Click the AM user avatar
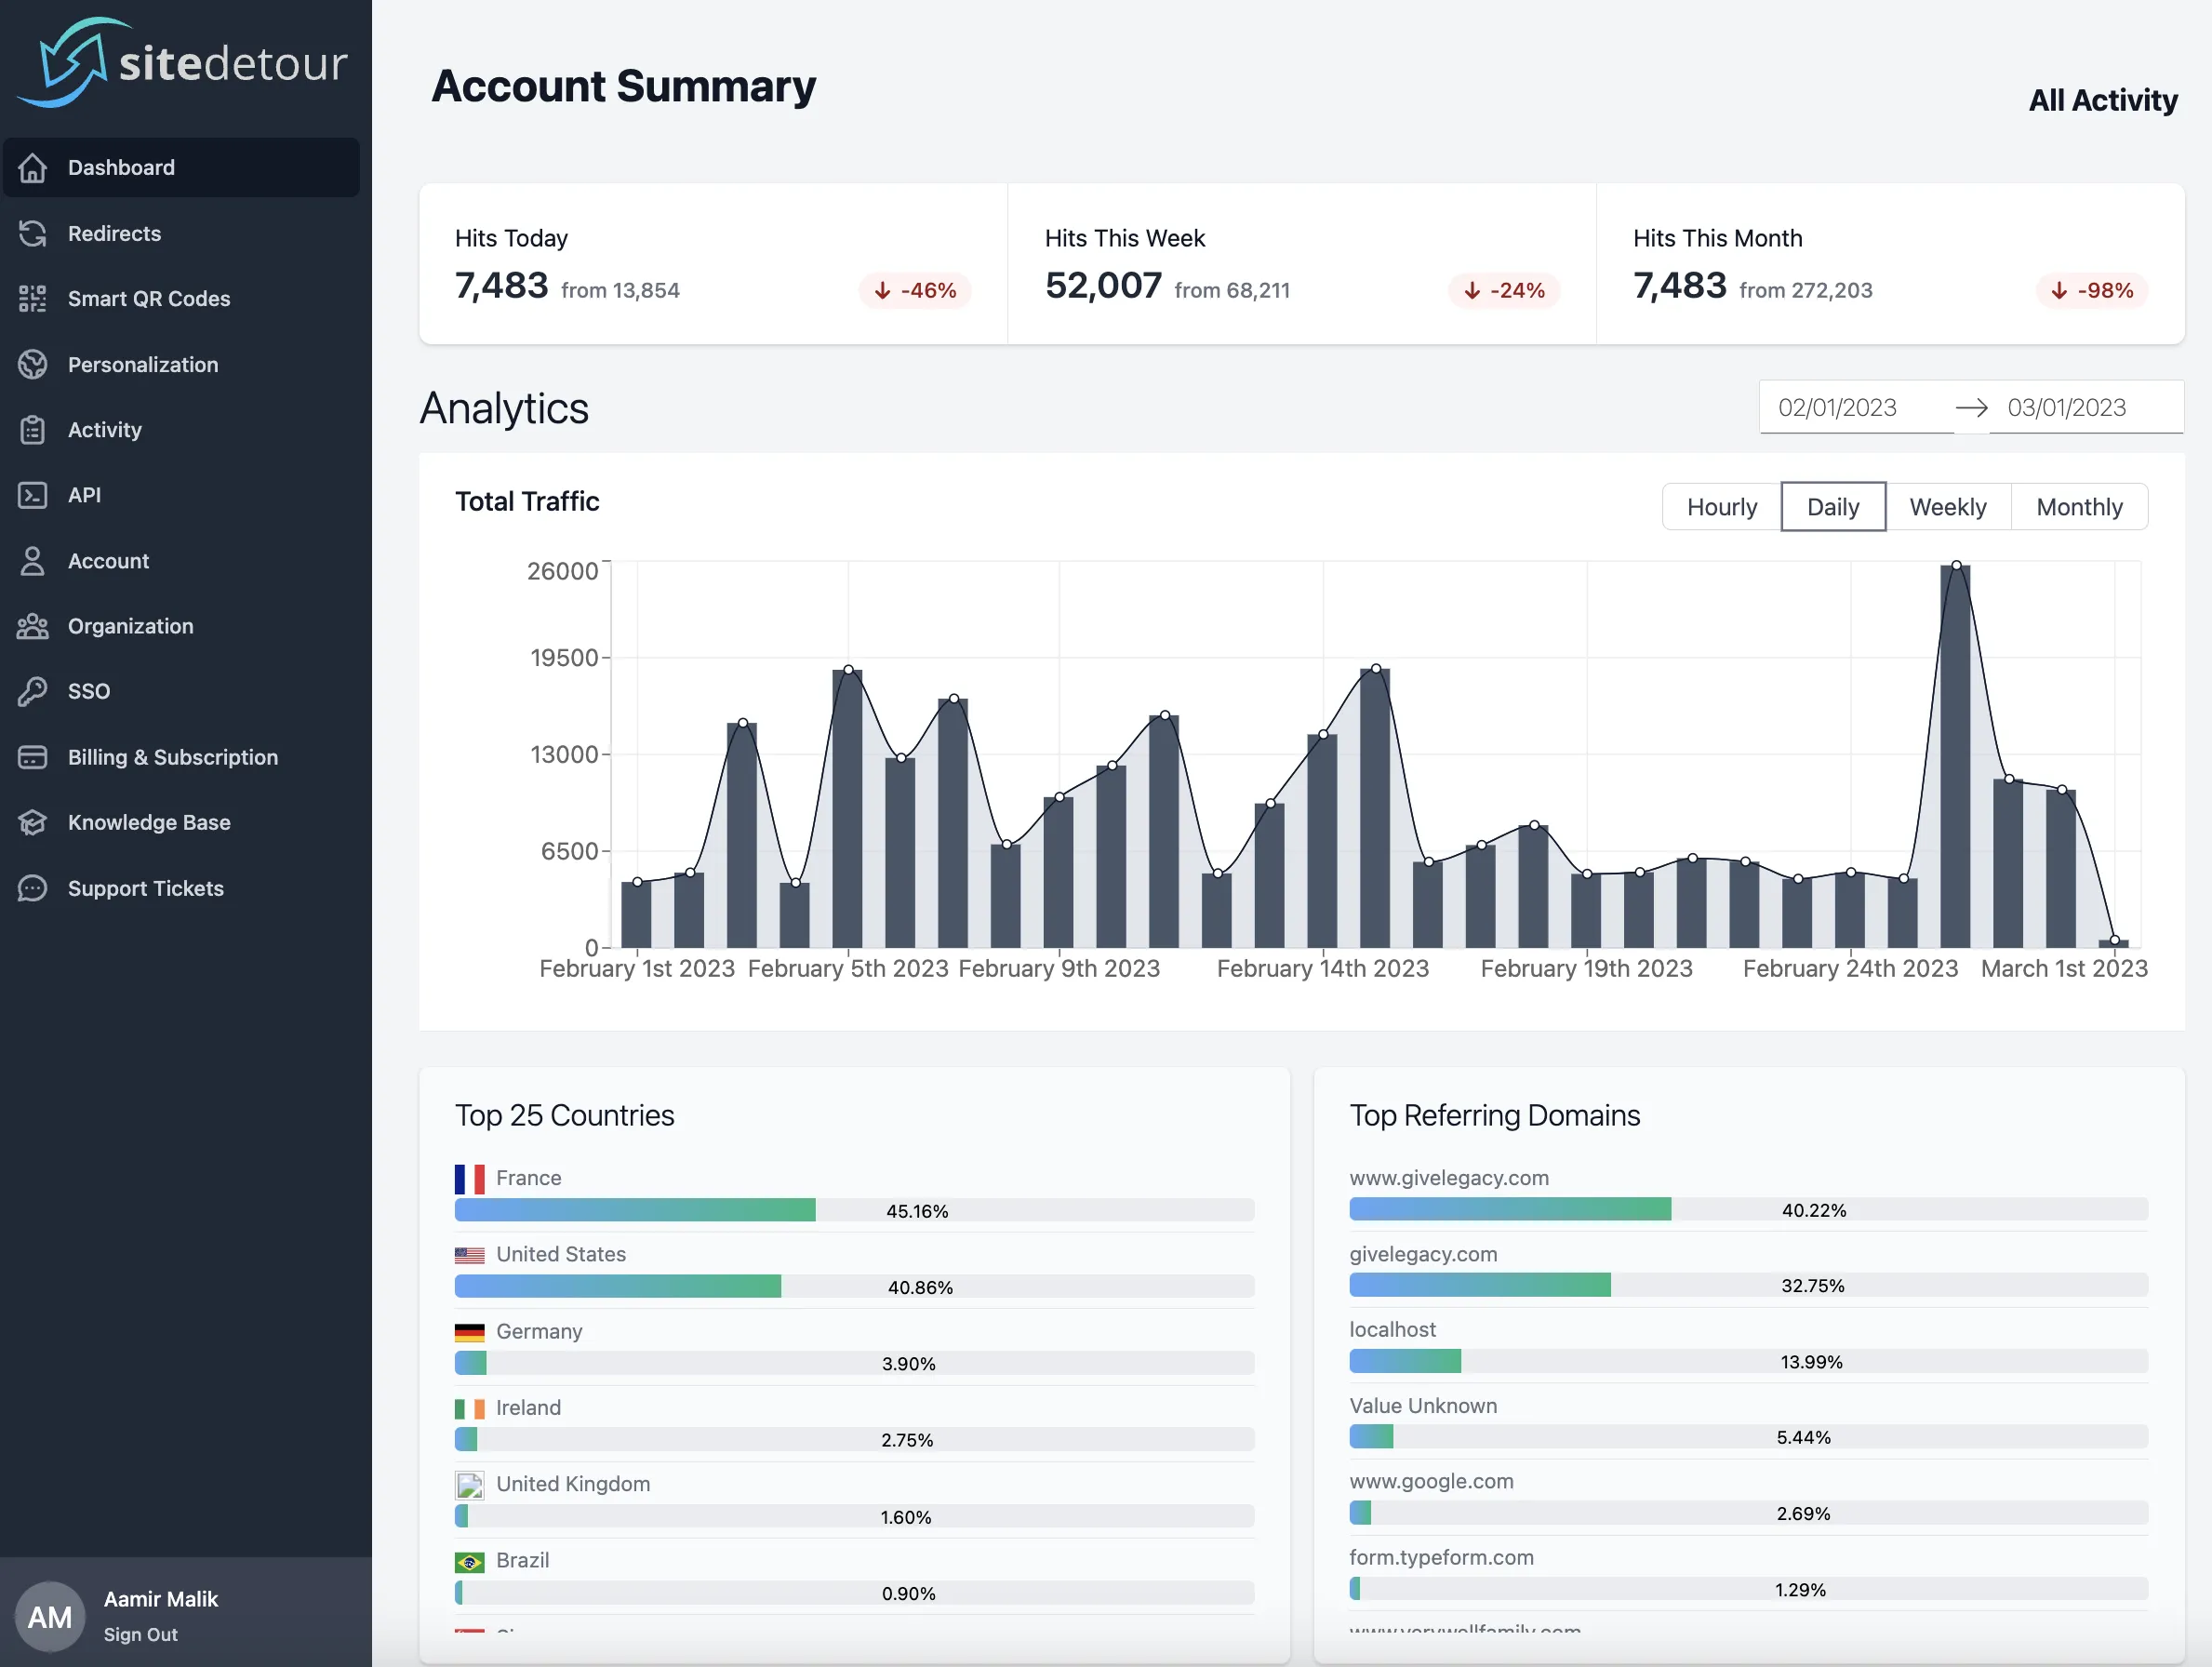The height and width of the screenshot is (1667, 2212). (x=50, y=1616)
